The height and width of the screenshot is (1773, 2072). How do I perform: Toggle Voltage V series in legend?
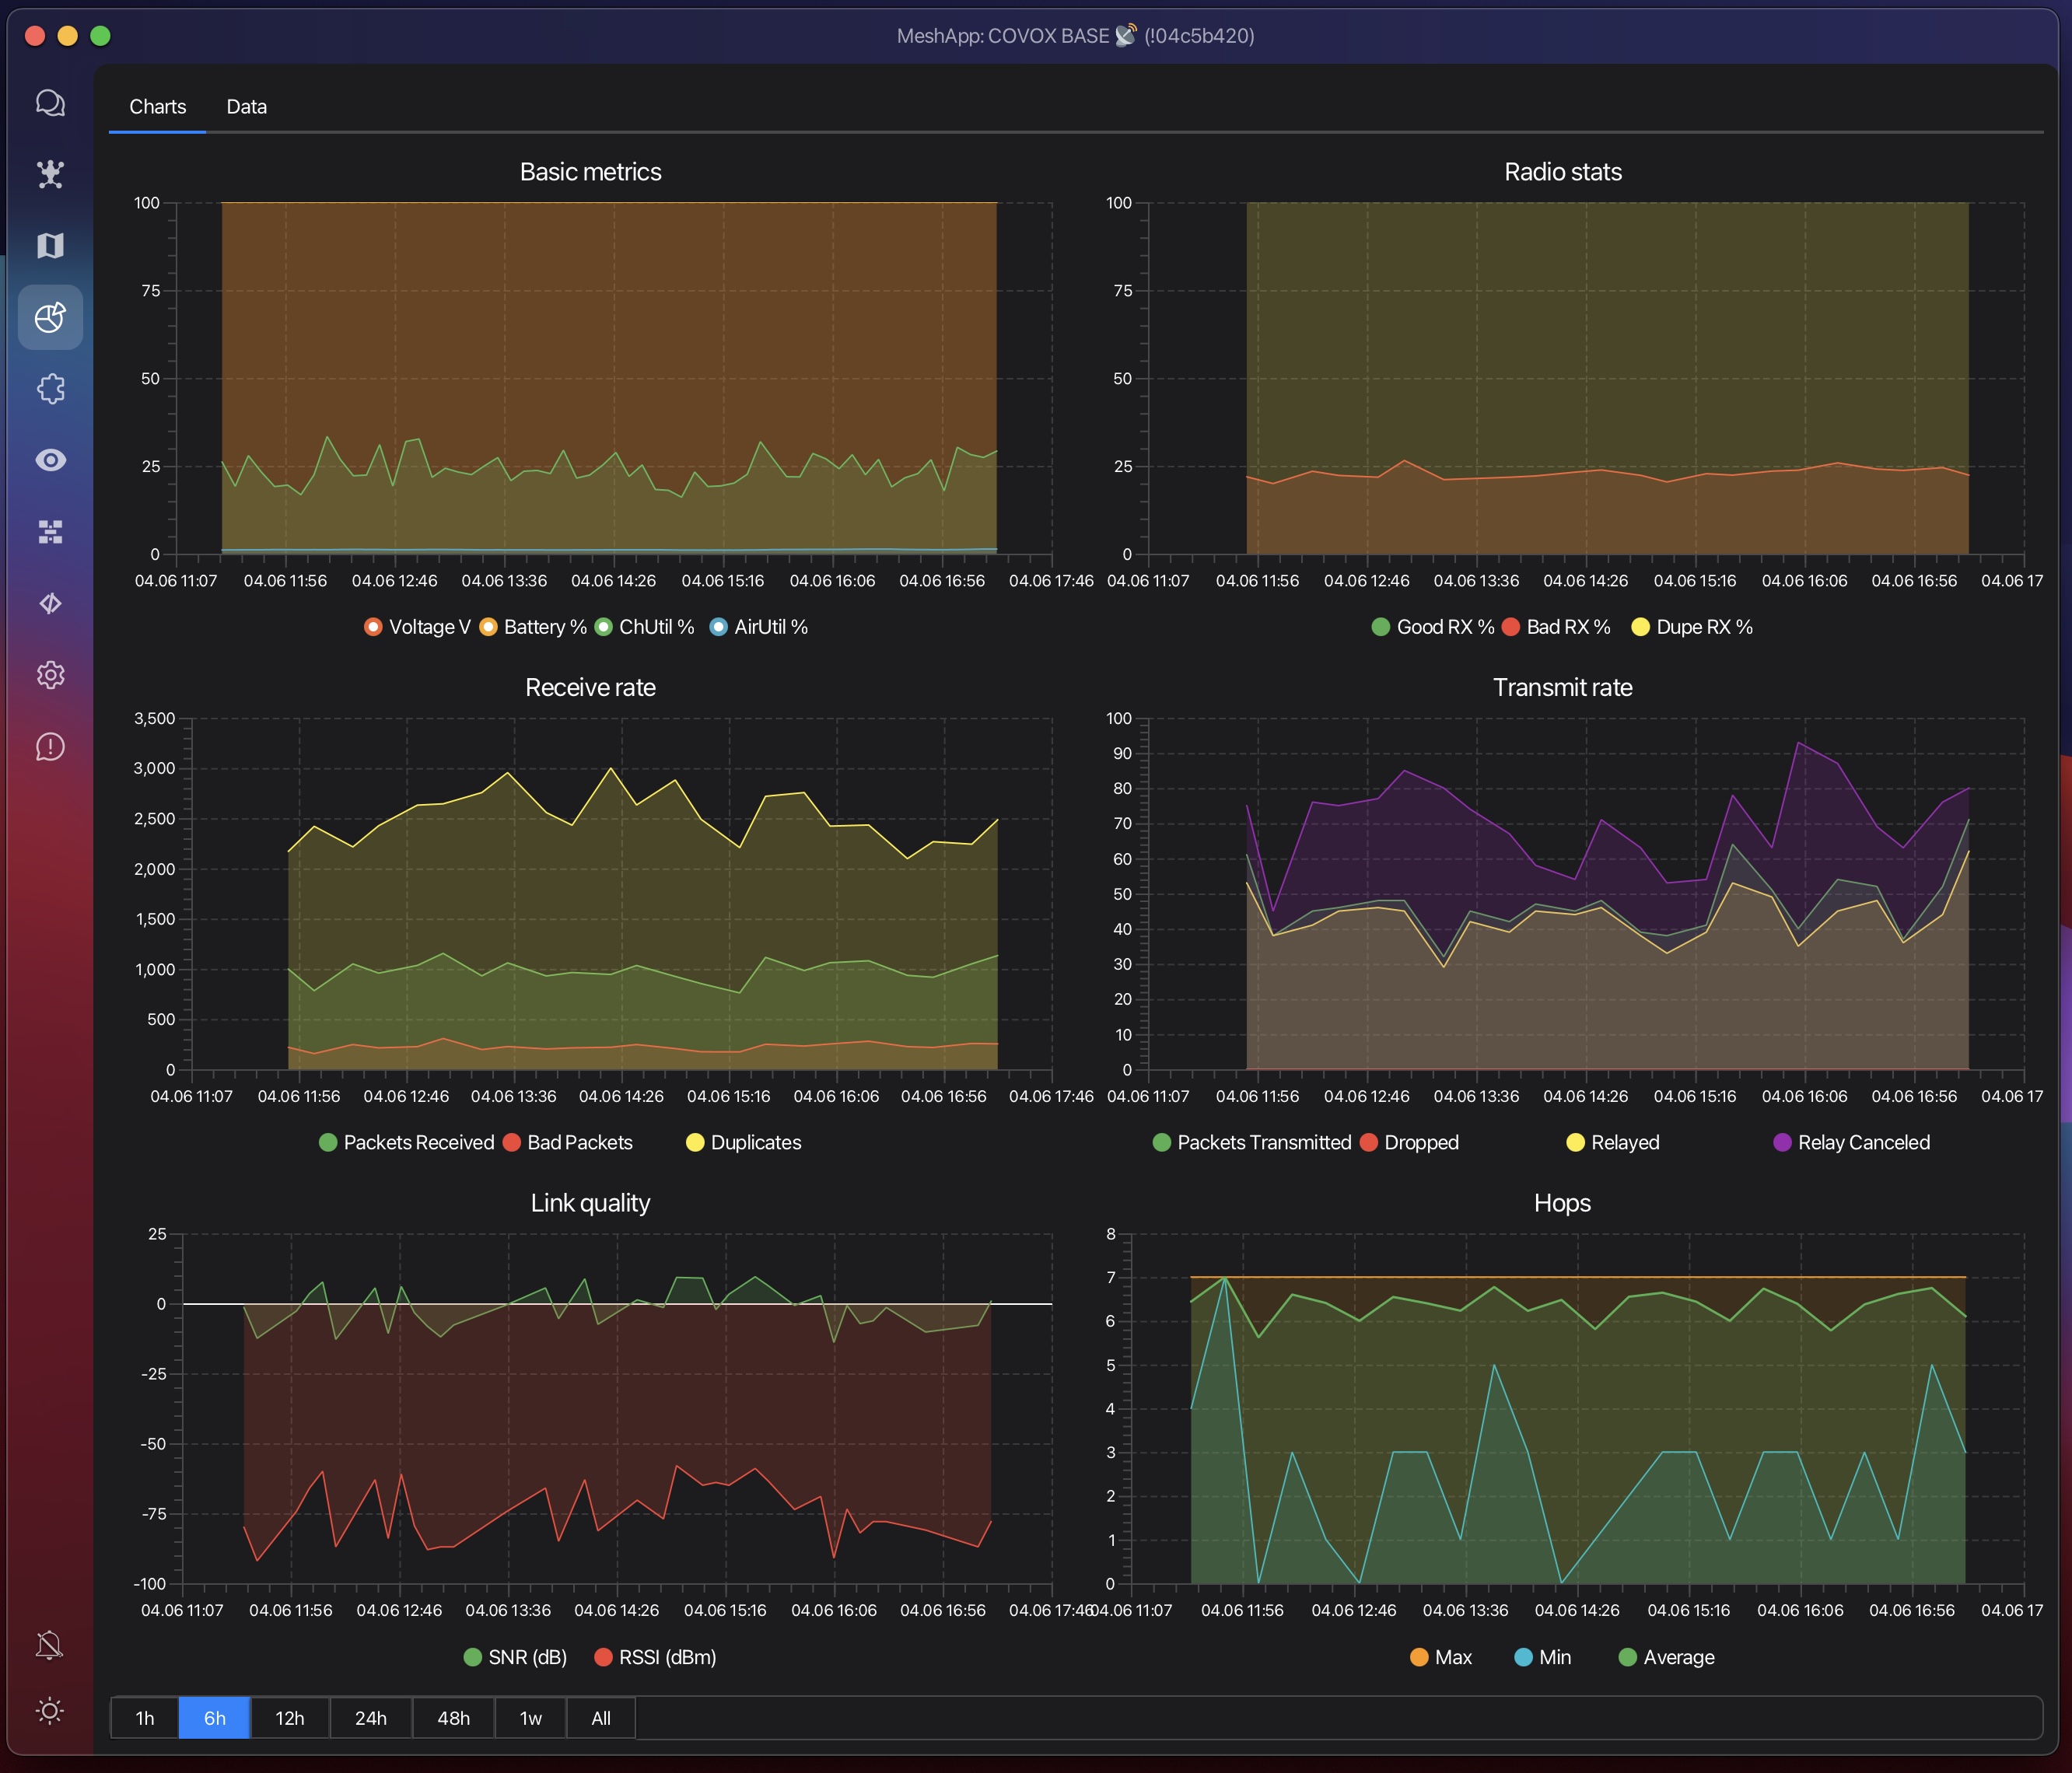[417, 627]
